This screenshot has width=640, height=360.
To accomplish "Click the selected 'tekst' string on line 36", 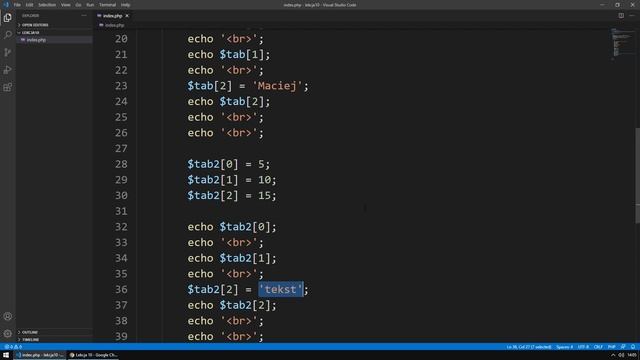I will click(x=280, y=289).
